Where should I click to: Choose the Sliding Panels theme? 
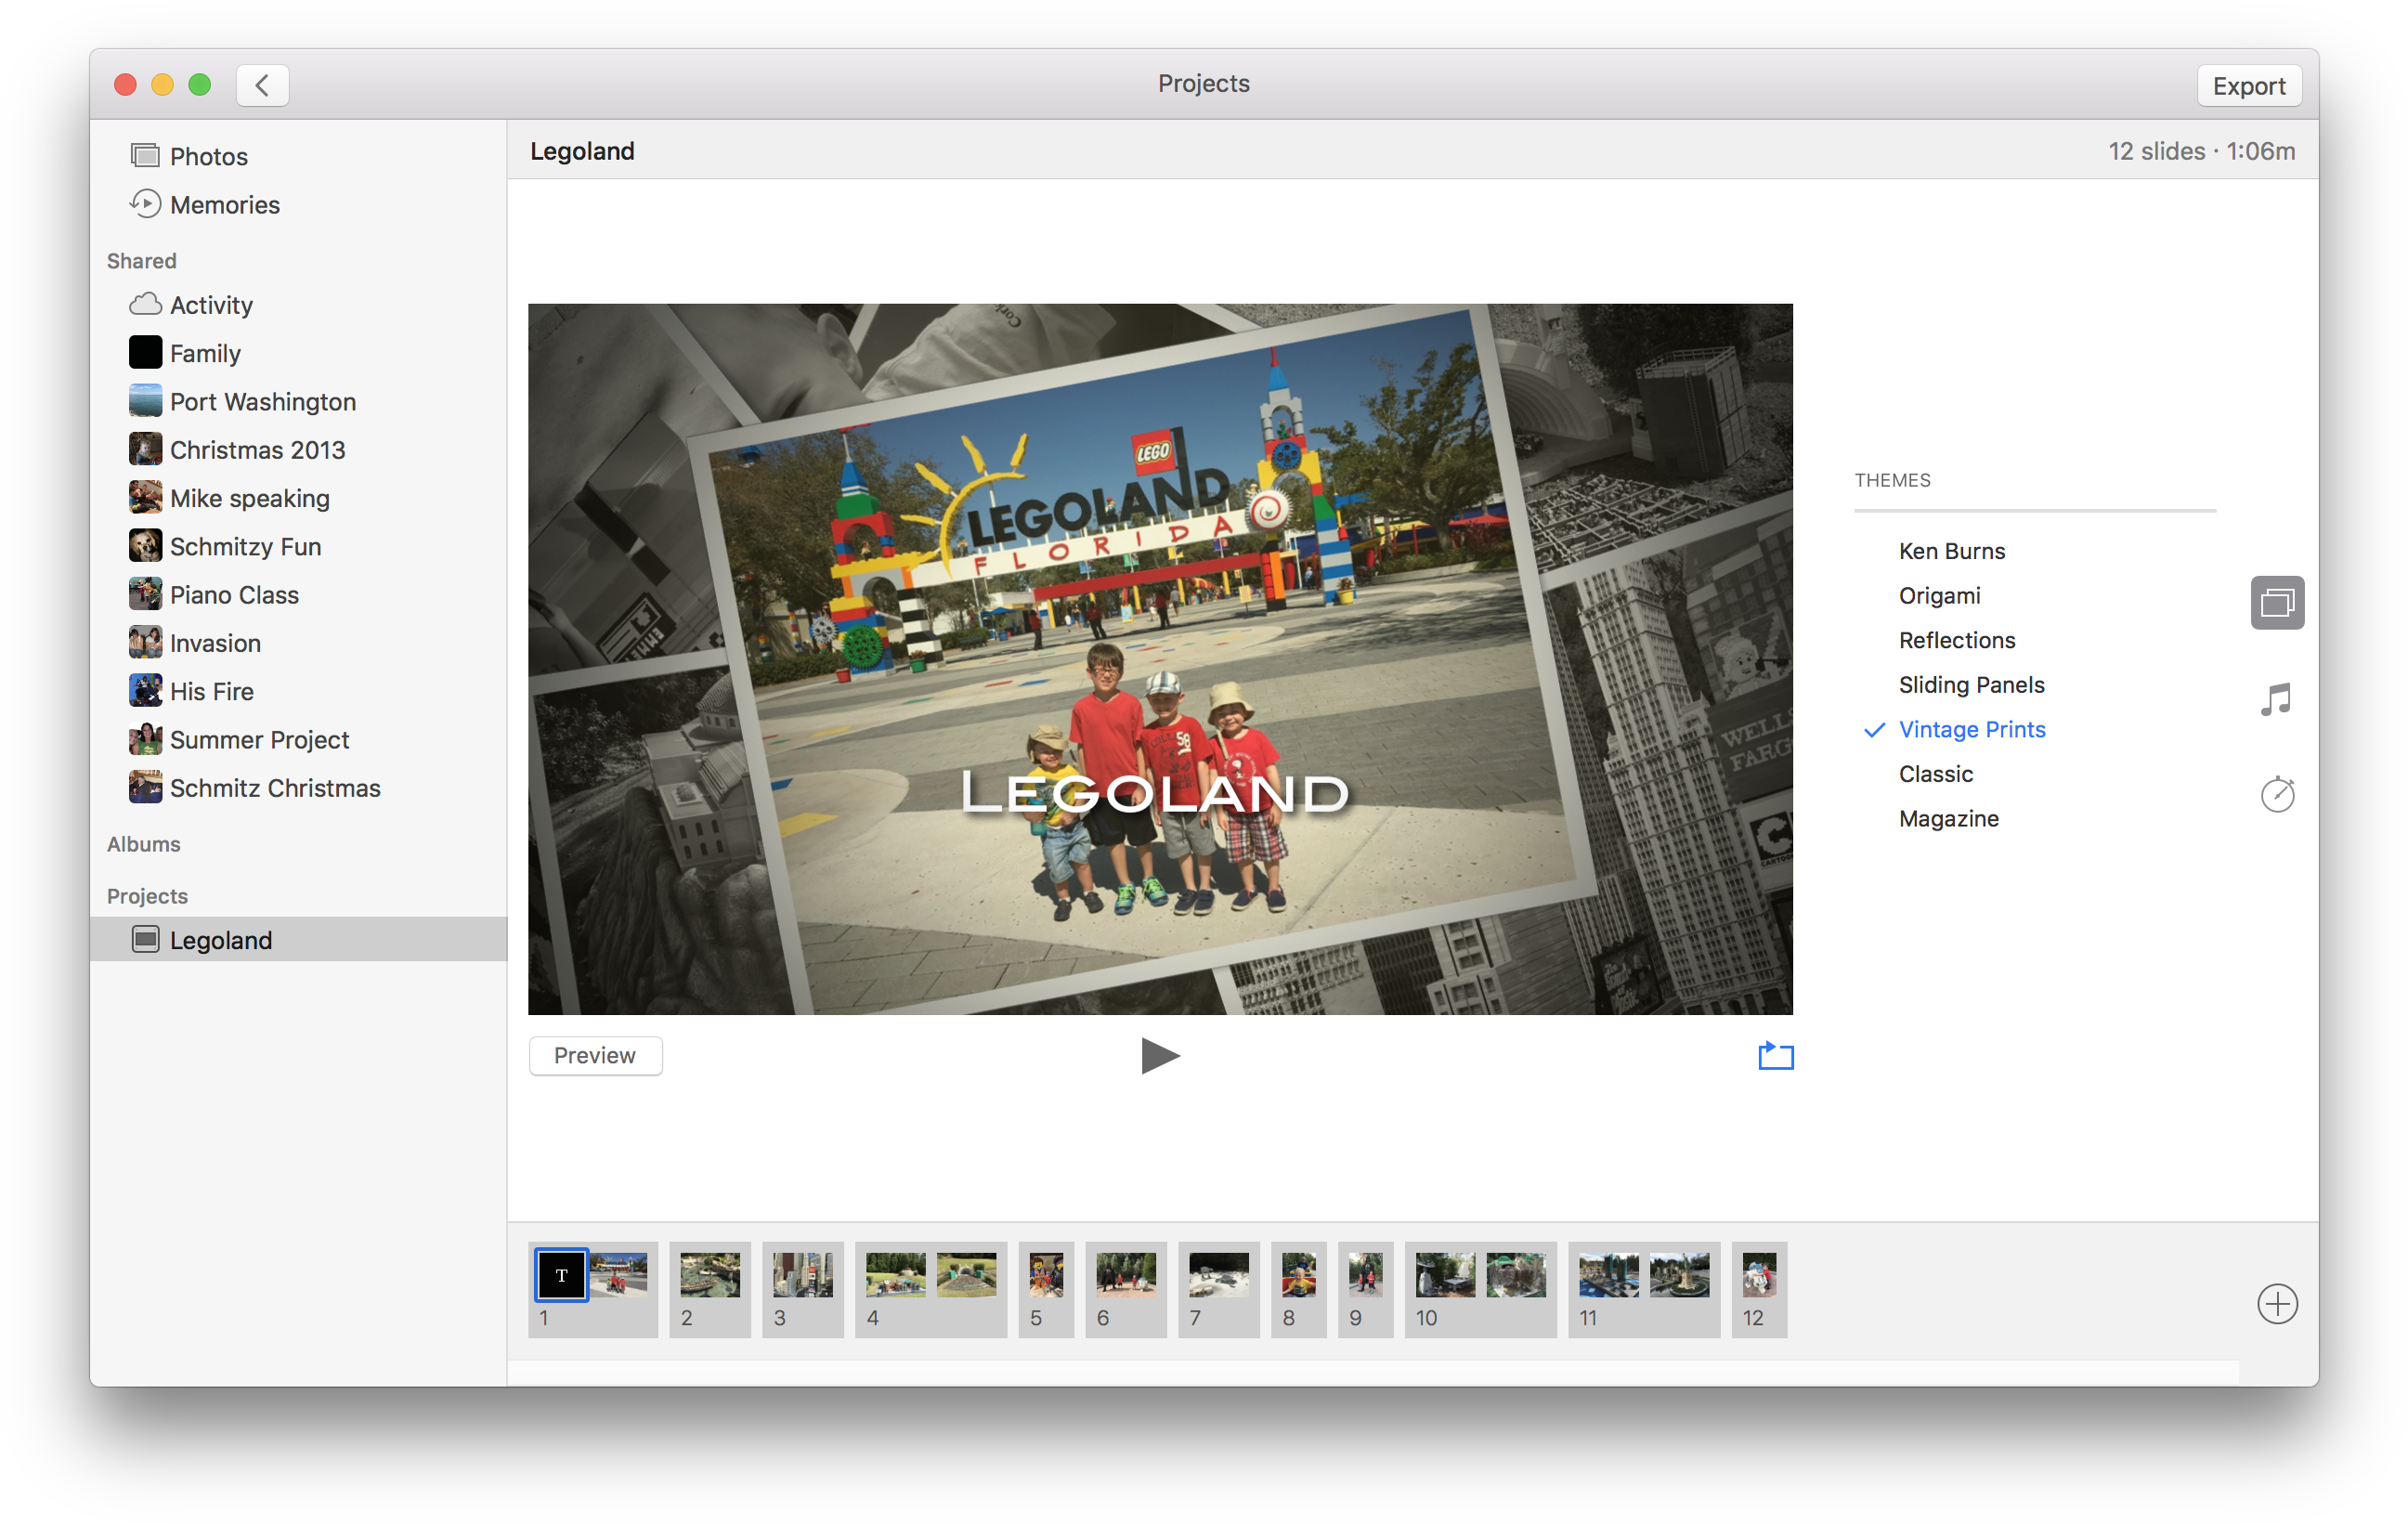[x=1971, y=685]
